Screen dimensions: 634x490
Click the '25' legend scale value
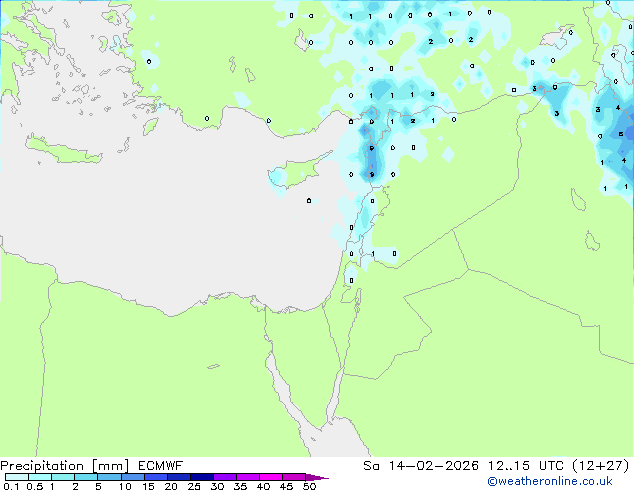[x=194, y=486]
